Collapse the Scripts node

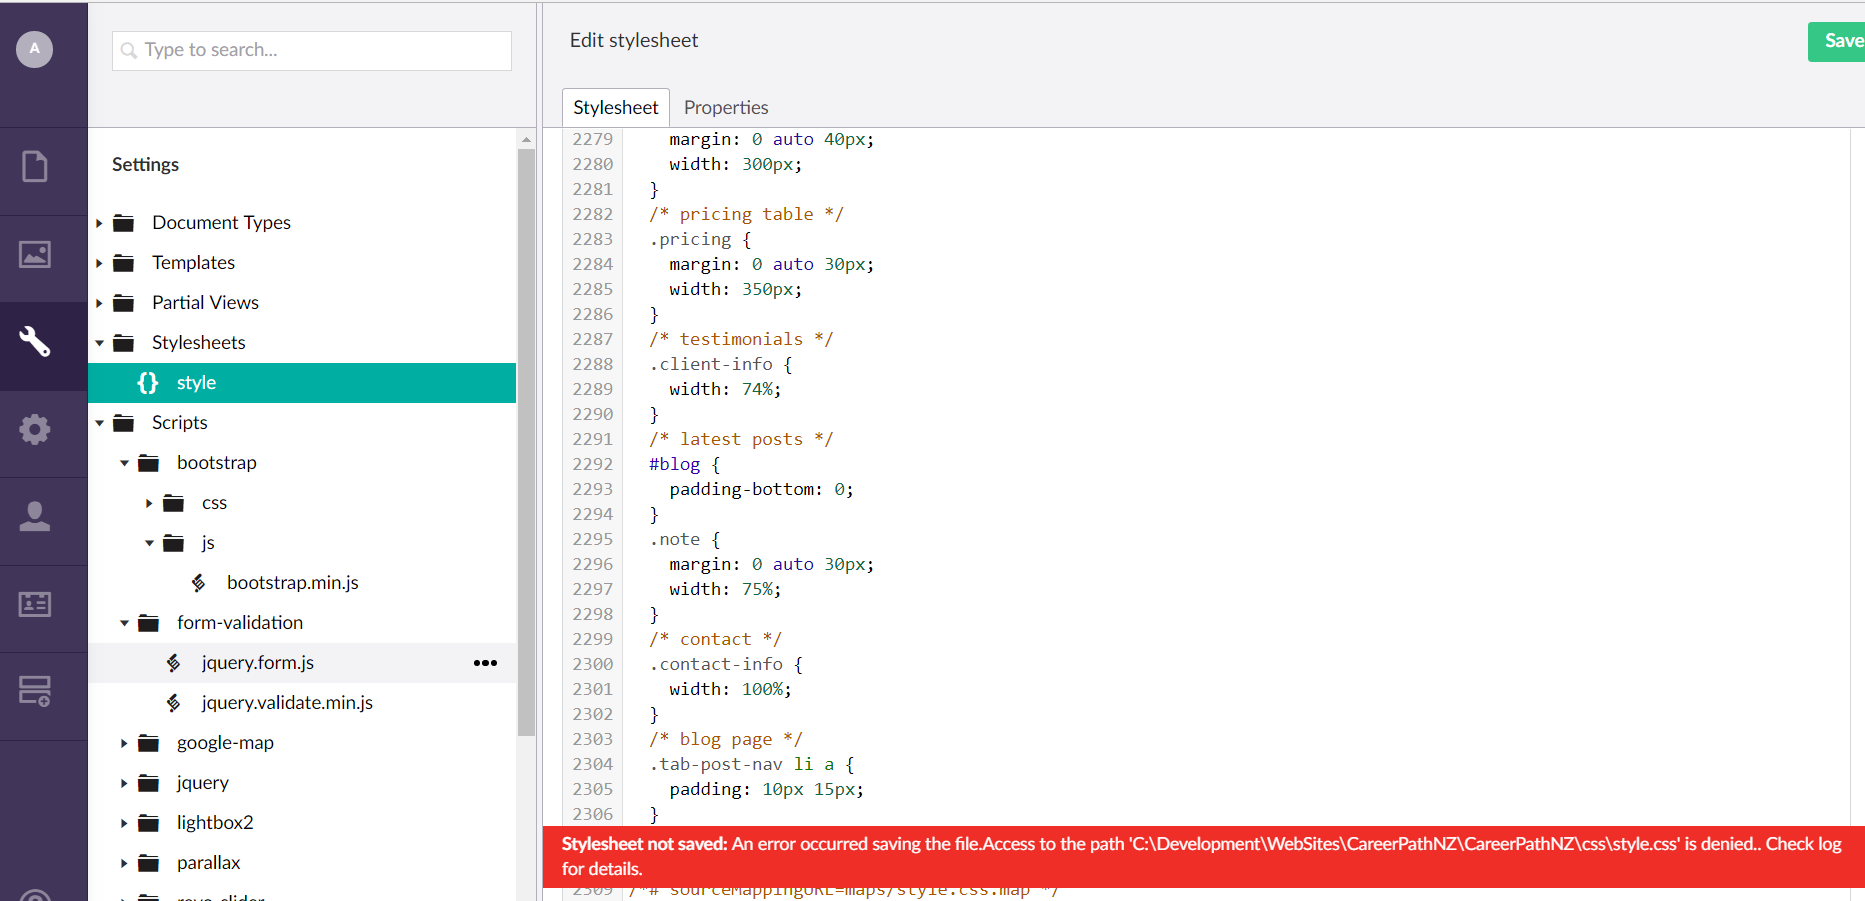click(99, 423)
